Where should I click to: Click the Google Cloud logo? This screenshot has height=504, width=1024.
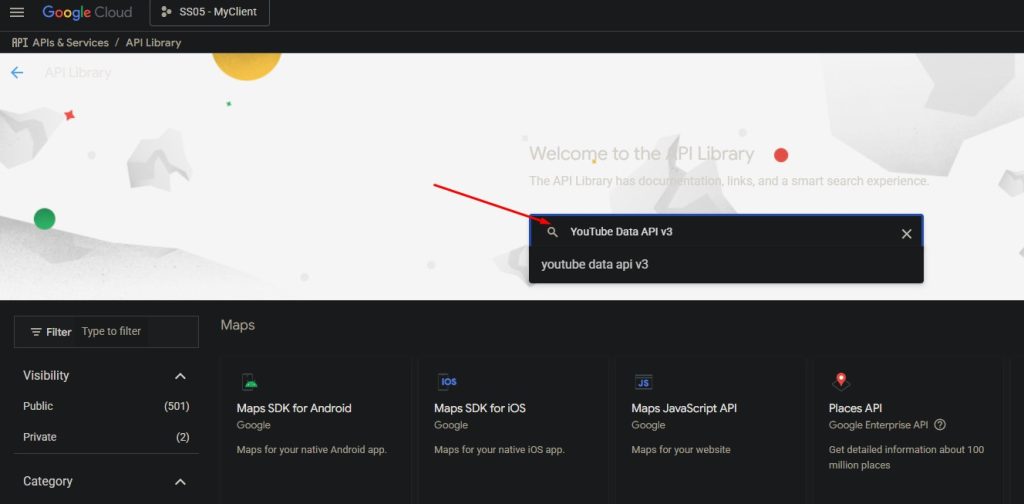pos(87,12)
